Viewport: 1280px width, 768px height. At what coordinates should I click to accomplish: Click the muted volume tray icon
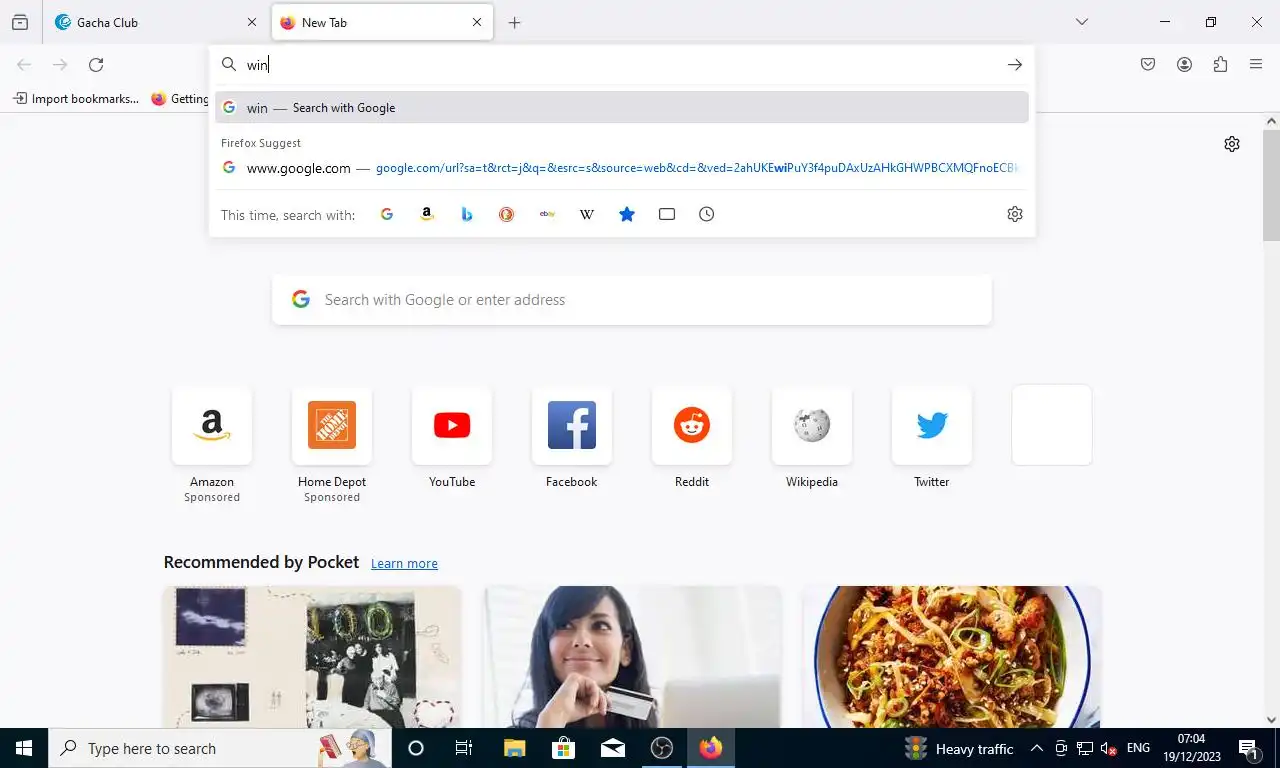[x=1108, y=748]
